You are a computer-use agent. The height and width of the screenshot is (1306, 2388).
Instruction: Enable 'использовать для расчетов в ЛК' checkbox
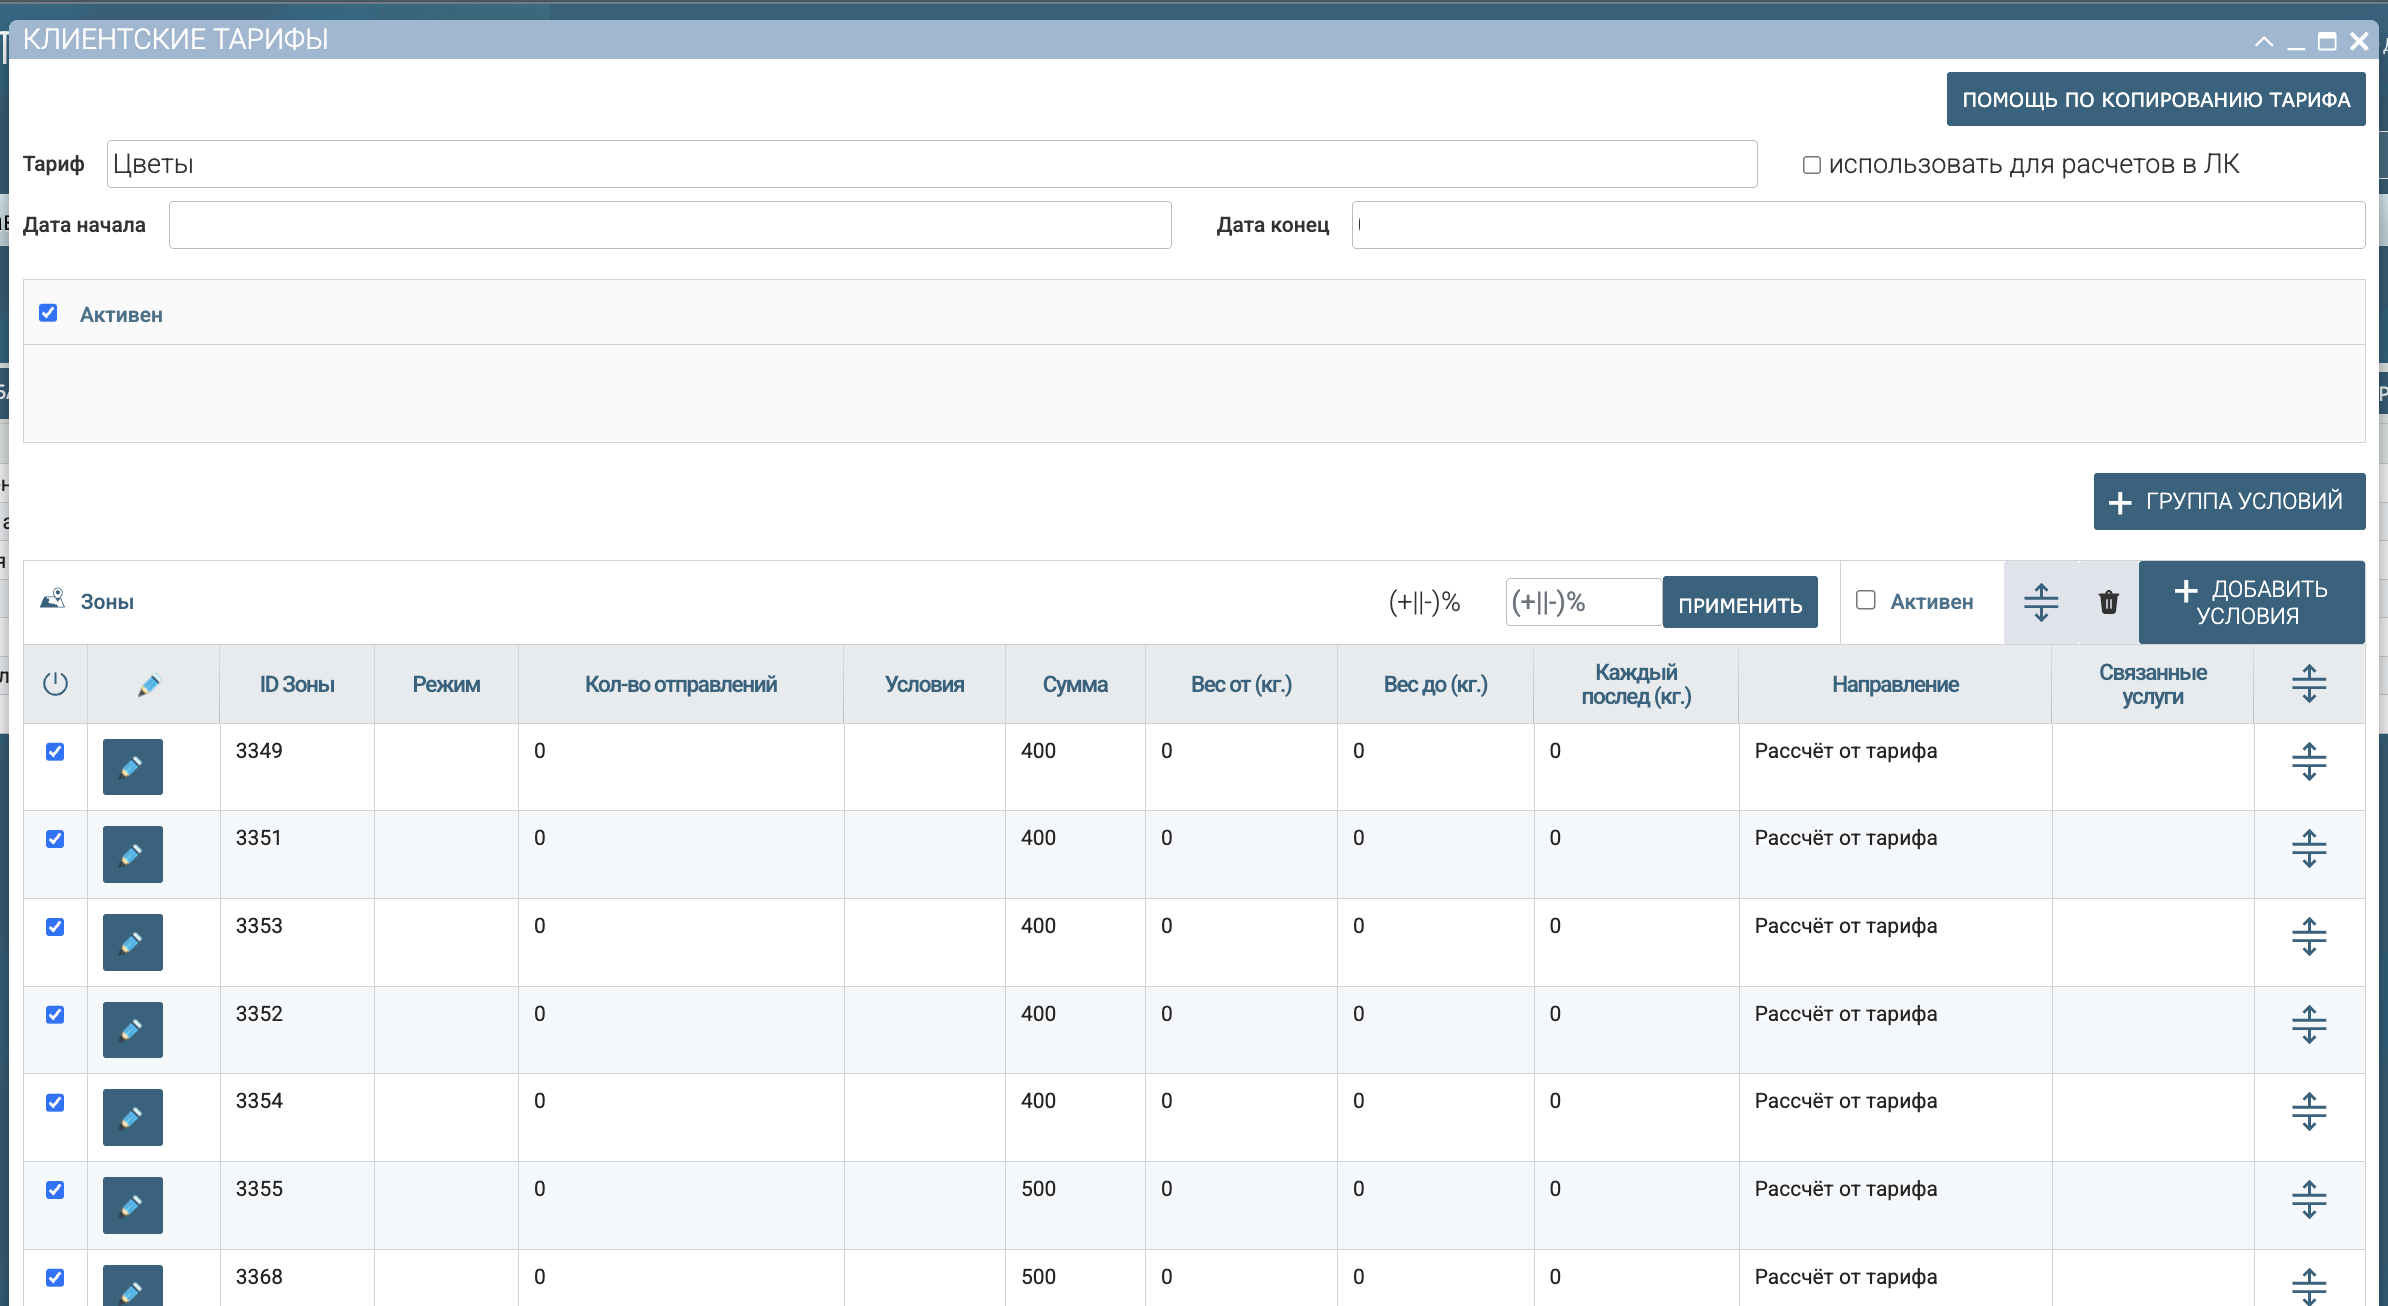1811,165
